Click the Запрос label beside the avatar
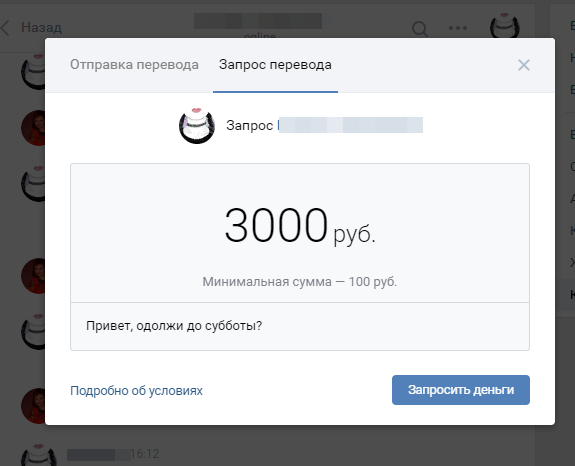This screenshot has width=575, height=466. click(x=249, y=126)
